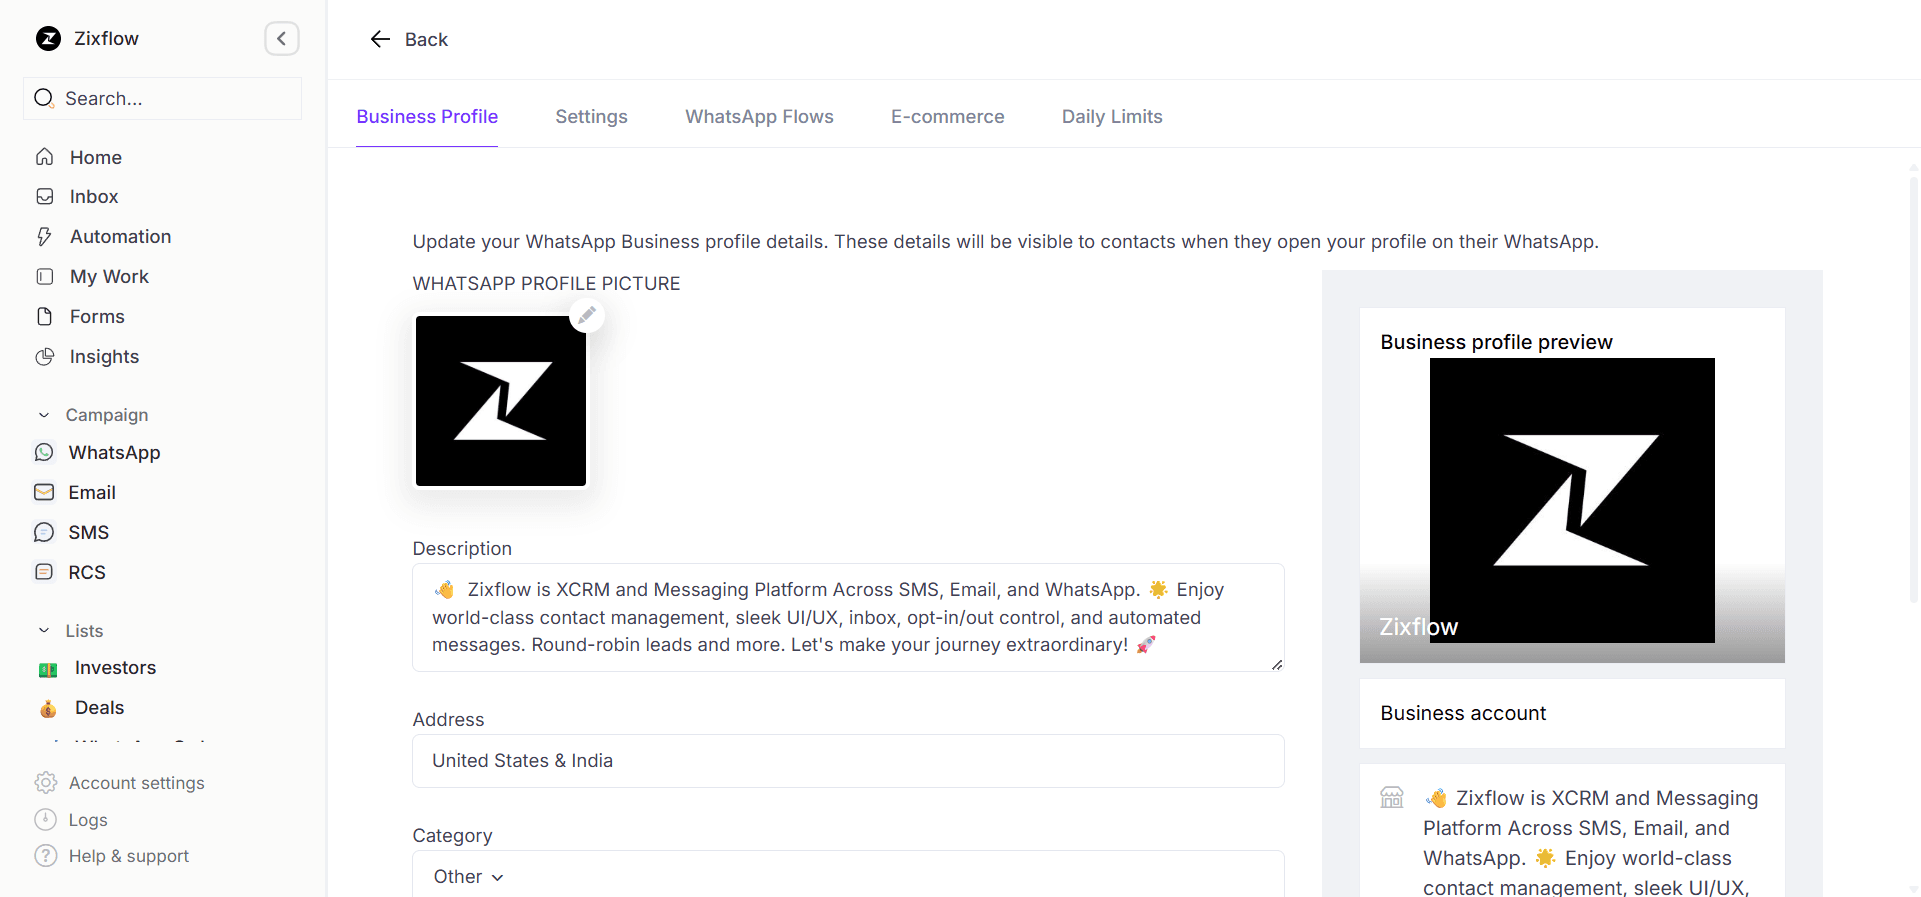Click the SMS chat bubble icon

click(44, 533)
